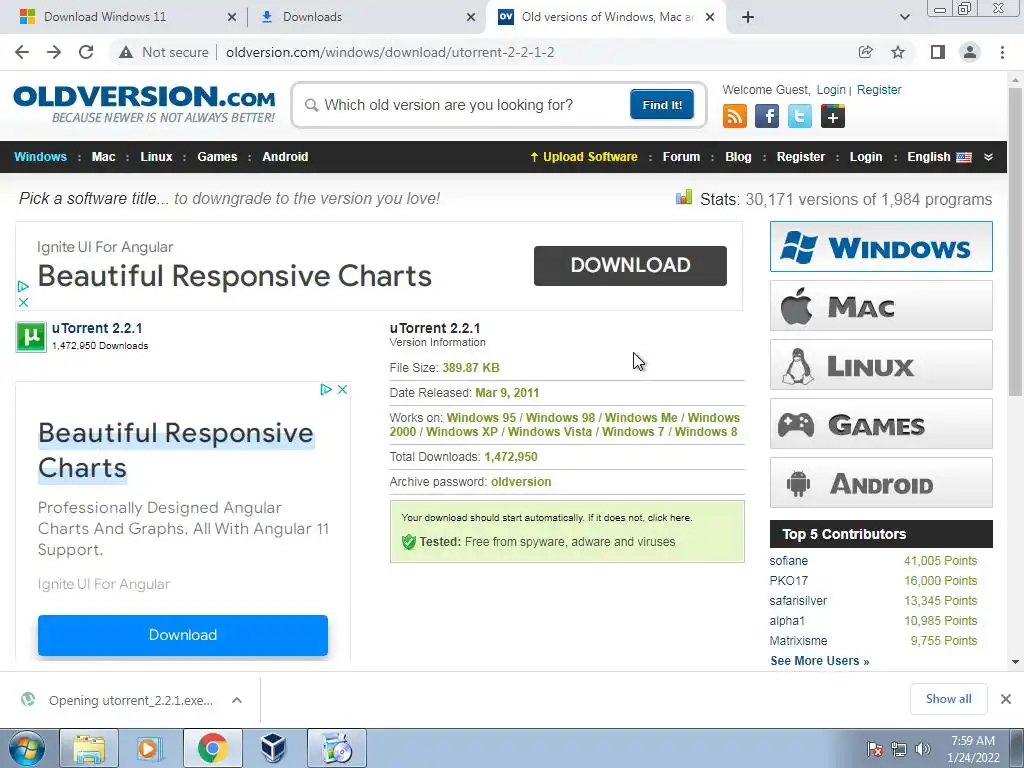This screenshot has width=1024, height=768.
Task: Open the Mac nav menu item
Action: (103, 157)
